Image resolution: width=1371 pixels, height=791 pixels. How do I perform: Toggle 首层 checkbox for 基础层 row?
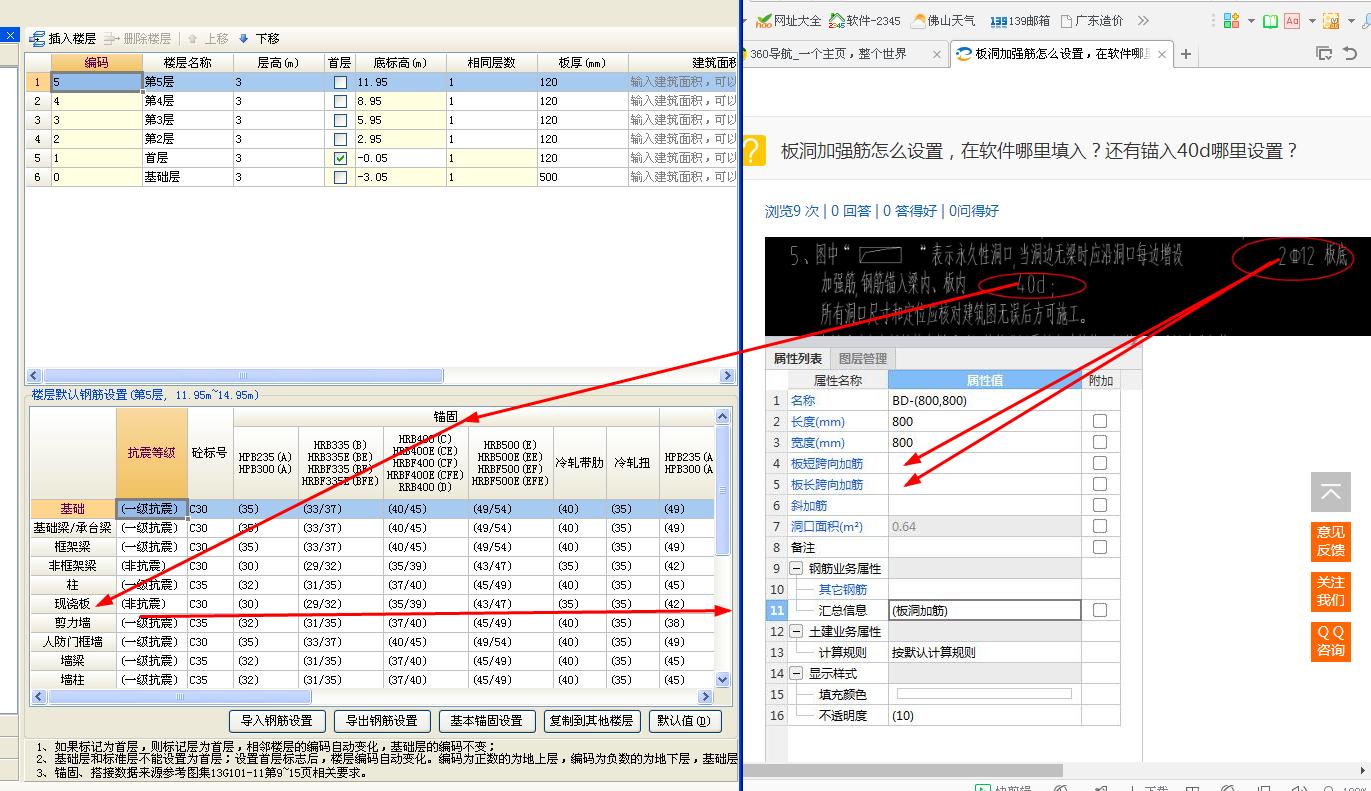tap(340, 177)
